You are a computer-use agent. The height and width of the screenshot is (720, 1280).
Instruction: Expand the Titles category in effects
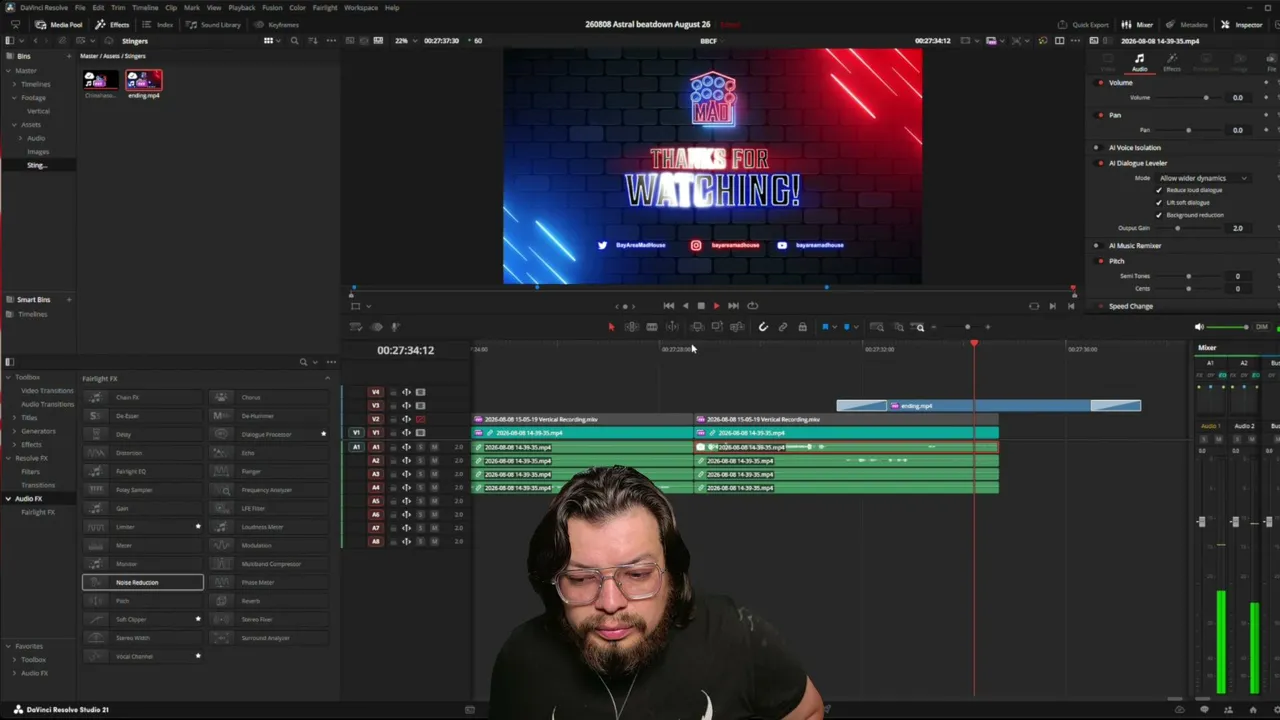(14, 418)
